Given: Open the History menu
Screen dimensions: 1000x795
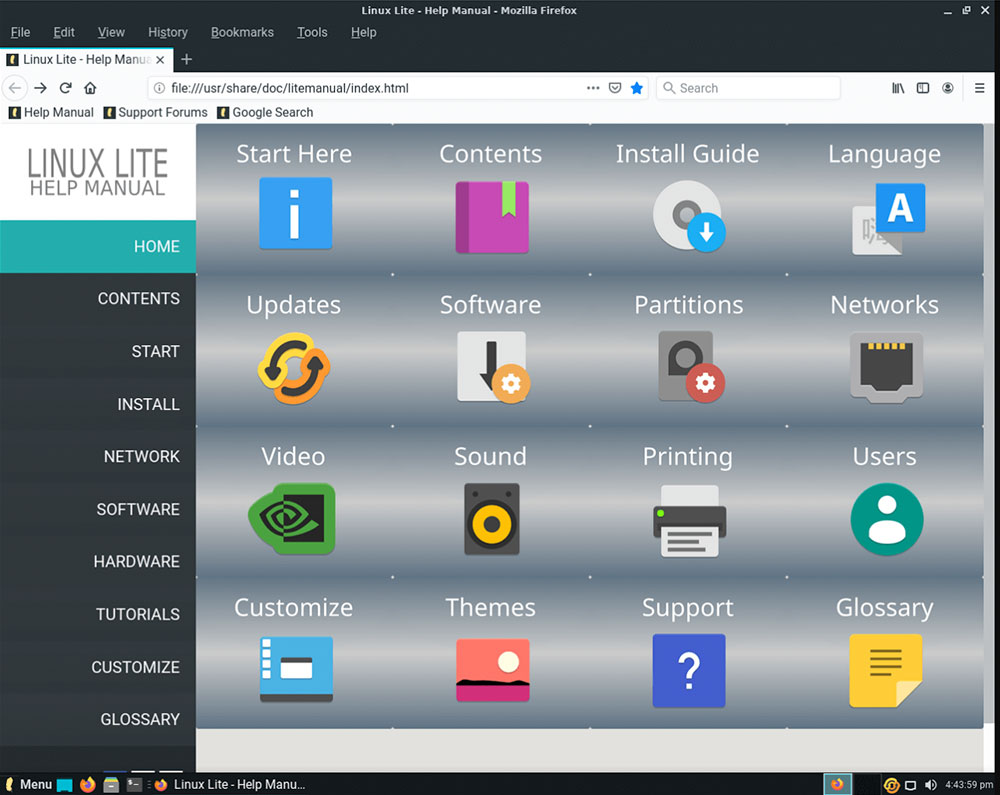Looking at the screenshot, I should point(168,32).
